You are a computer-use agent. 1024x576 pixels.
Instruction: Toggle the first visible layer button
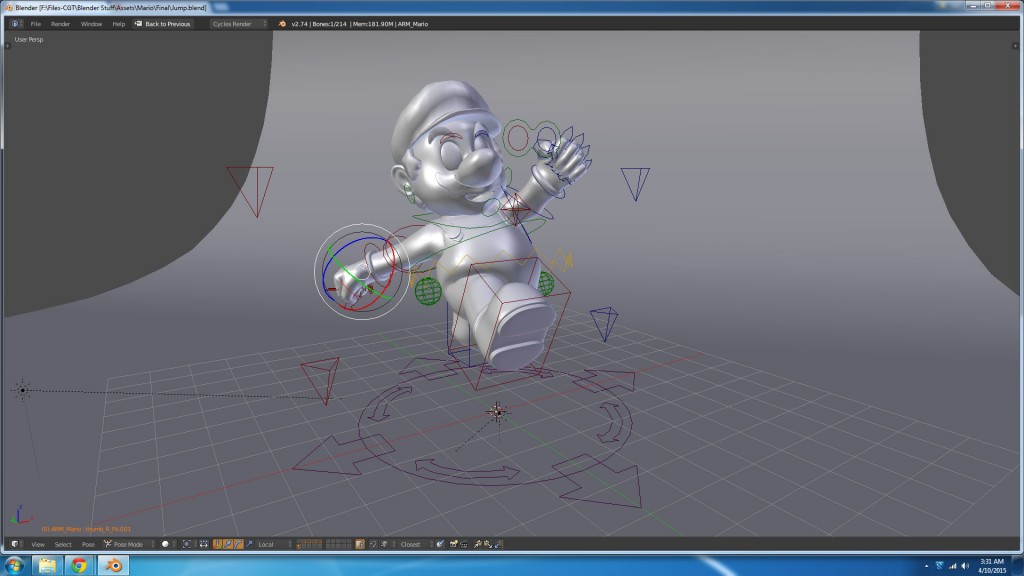[299, 543]
